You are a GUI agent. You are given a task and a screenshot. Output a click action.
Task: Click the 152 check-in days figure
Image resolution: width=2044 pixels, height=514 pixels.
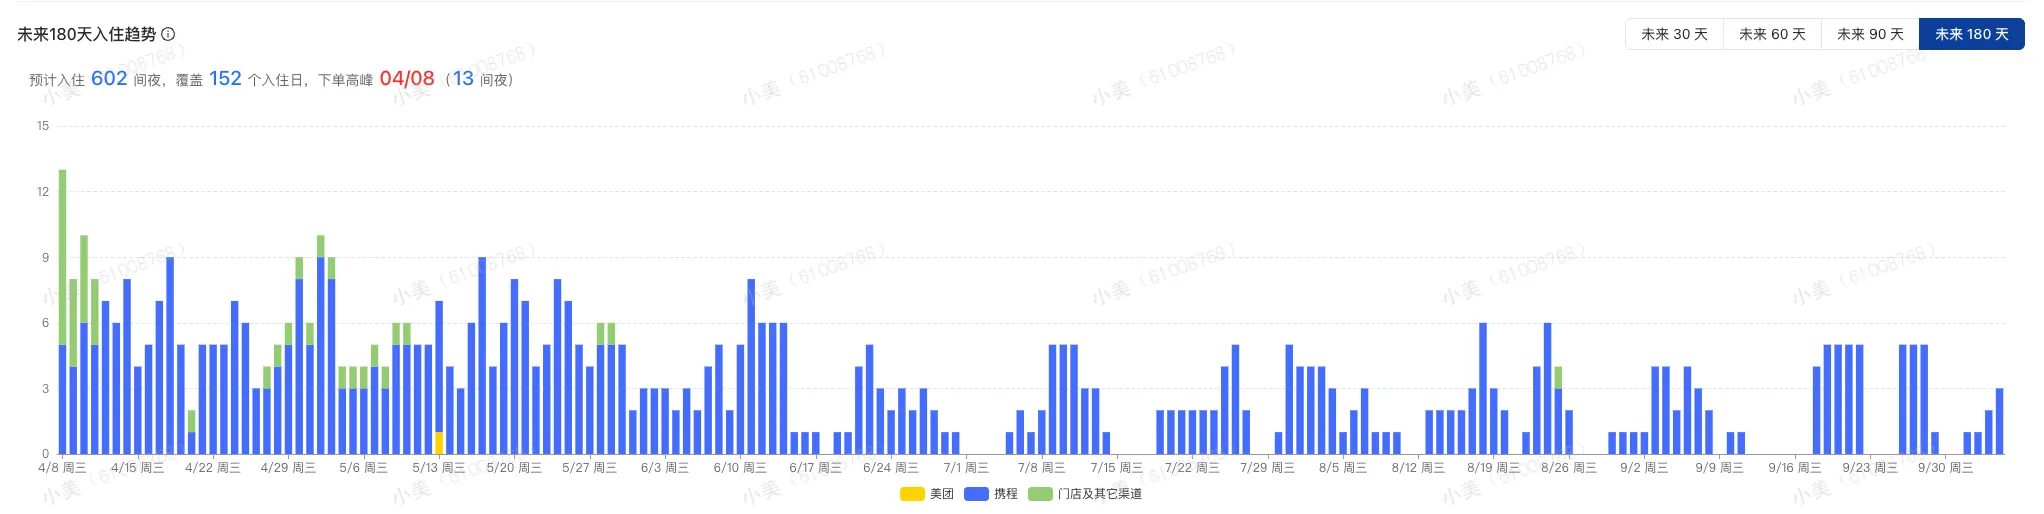pos(225,79)
